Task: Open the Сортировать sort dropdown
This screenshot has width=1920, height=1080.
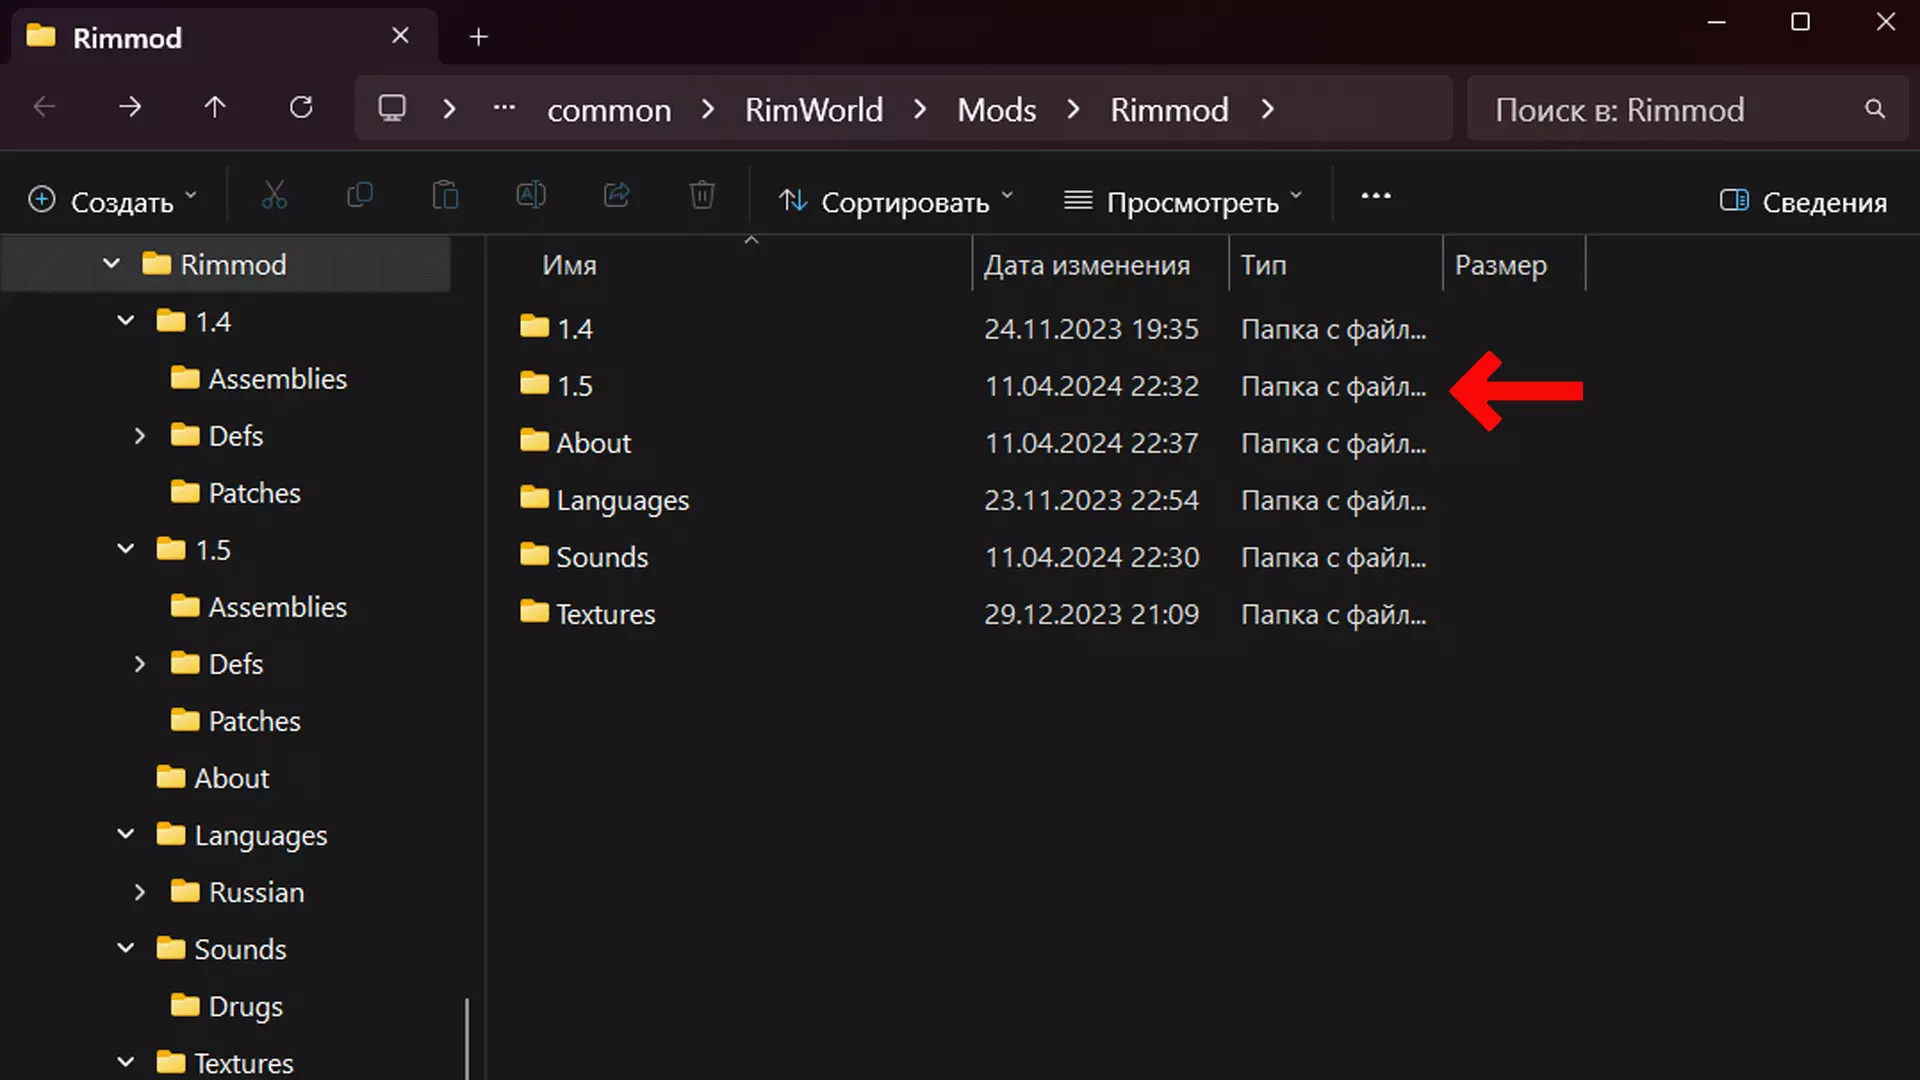Action: coord(896,202)
